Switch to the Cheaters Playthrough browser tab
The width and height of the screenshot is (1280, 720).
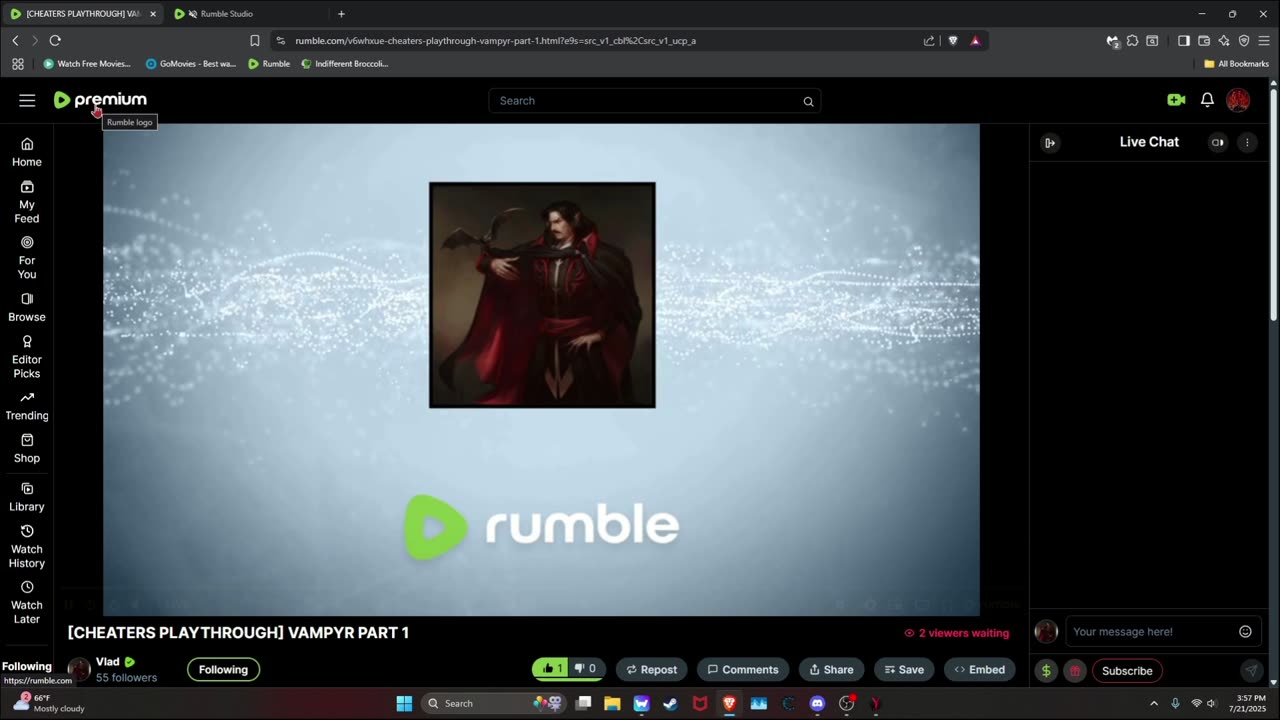pyautogui.click(x=83, y=14)
